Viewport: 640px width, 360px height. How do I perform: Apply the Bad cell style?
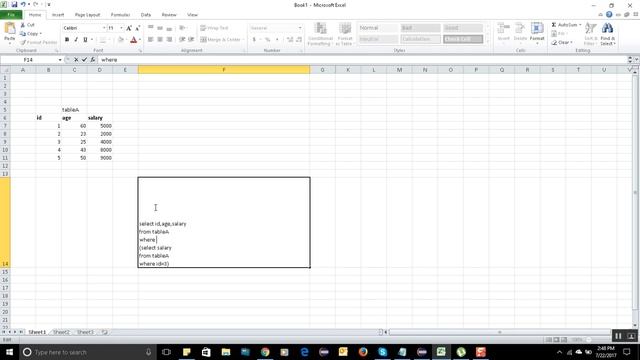click(420, 28)
